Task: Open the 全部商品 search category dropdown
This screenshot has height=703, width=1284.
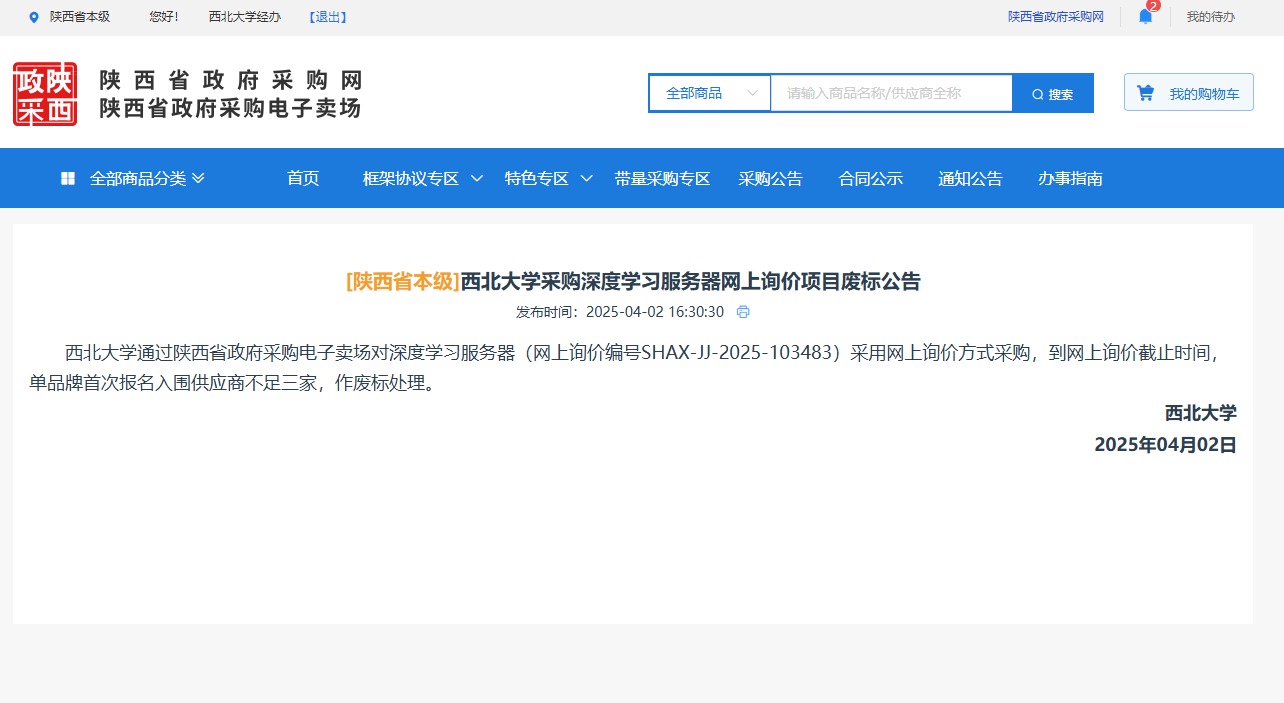Action: point(710,93)
